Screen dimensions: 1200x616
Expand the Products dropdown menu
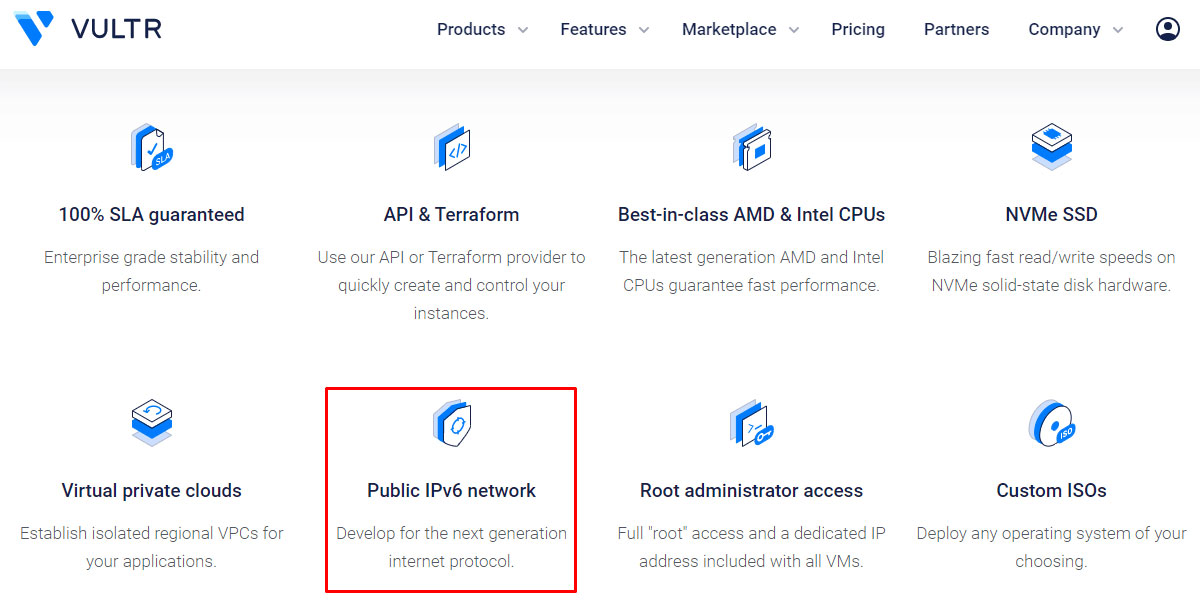(483, 30)
